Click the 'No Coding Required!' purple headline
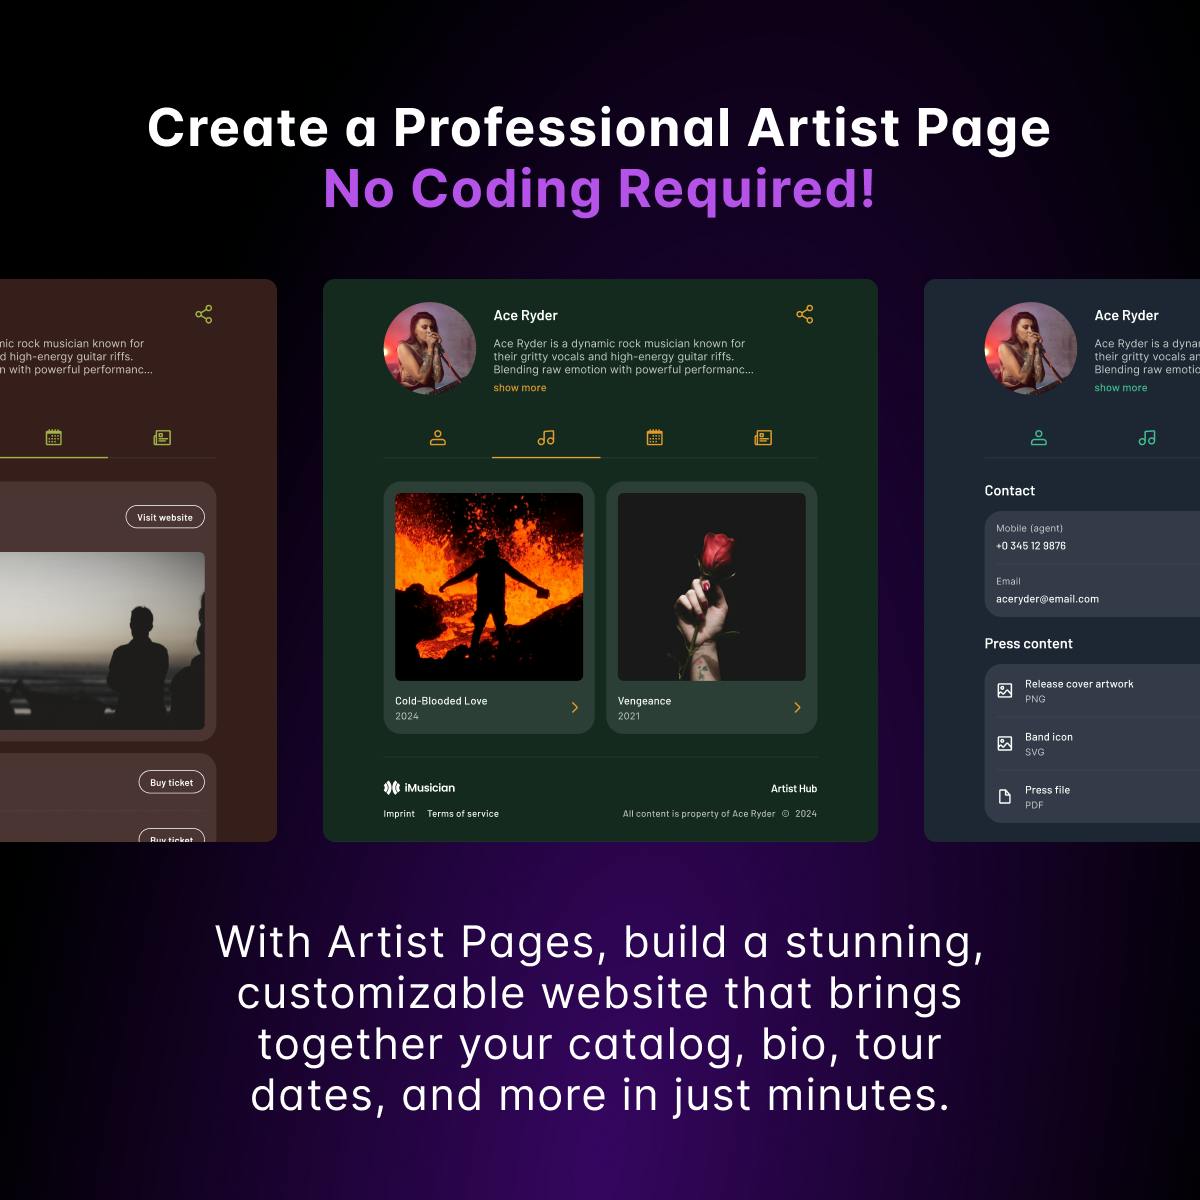Viewport: 1200px width, 1200px height. click(599, 188)
